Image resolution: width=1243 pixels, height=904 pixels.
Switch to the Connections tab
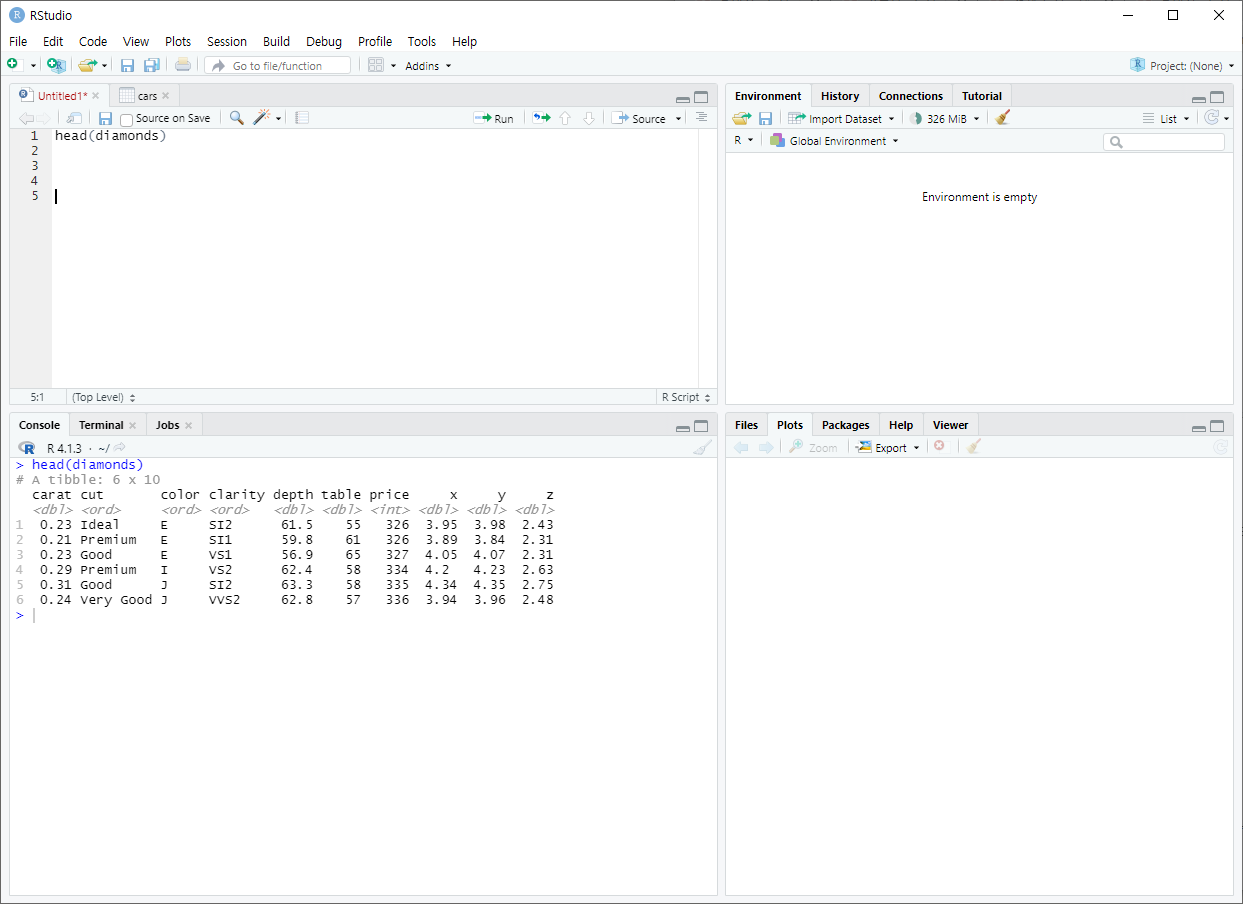pyautogui.click(x=911, y=96)
